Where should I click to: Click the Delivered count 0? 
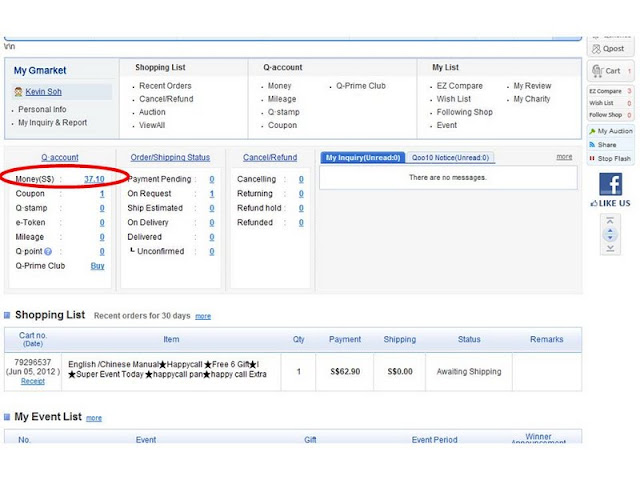[212, 237]
